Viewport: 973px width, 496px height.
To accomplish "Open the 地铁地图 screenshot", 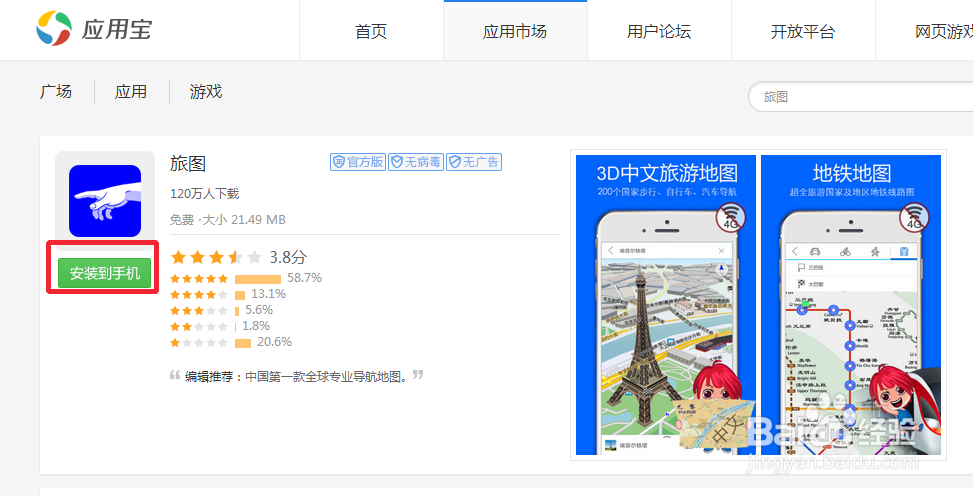I will click(x=851, y=305).
